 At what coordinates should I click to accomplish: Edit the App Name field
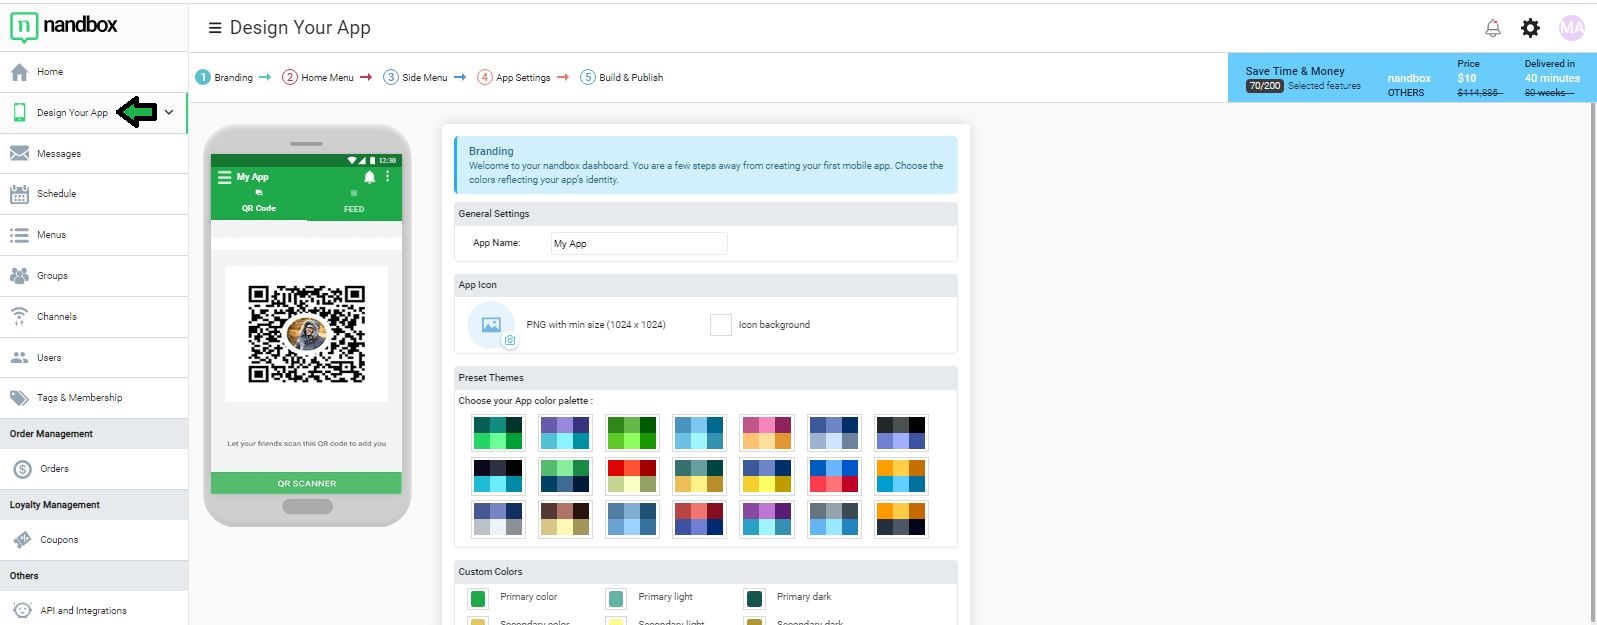[x=639, y=243]
